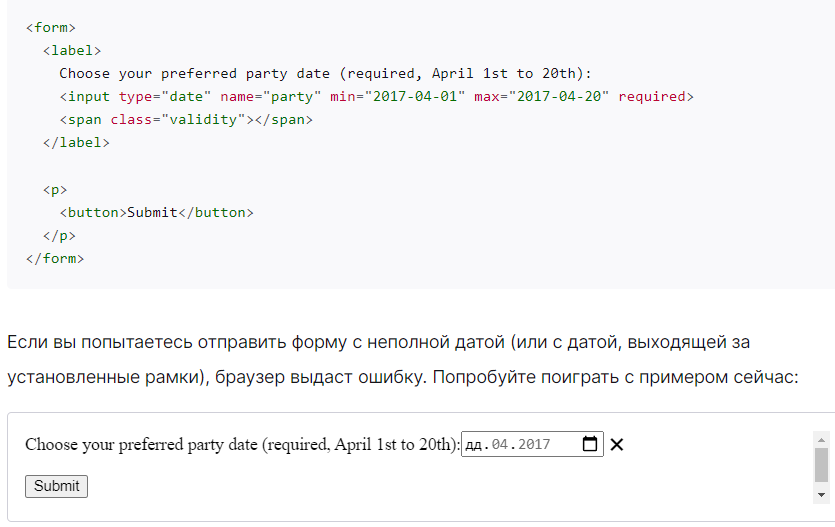This screenshot has height=527, width=835.
Task: Click the red "required" attribute in code
Action: 652,96
